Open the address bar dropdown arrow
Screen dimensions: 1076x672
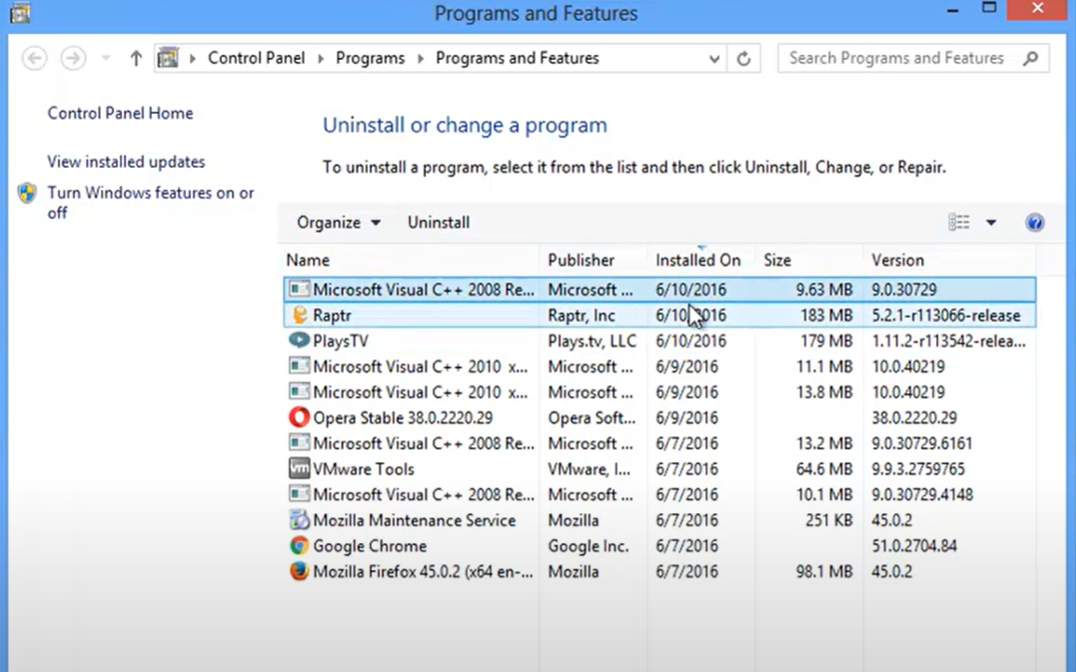coord(713,58)
